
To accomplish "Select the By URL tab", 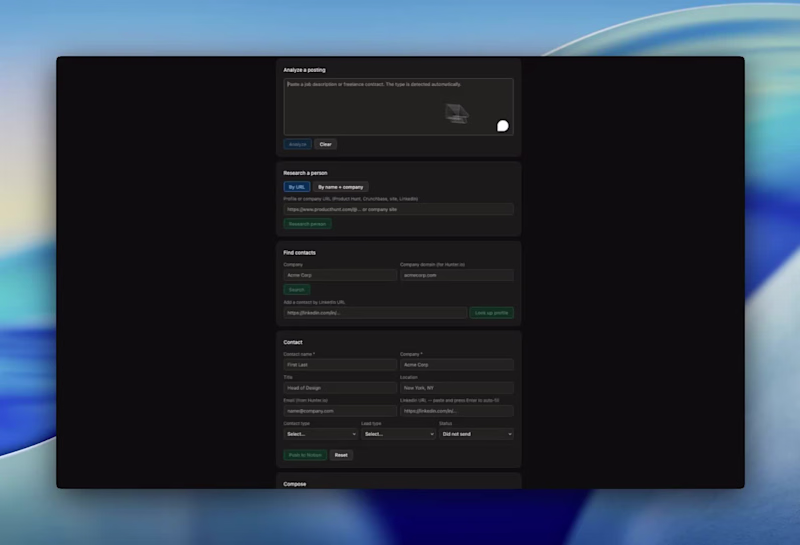I will coord(296,187).
